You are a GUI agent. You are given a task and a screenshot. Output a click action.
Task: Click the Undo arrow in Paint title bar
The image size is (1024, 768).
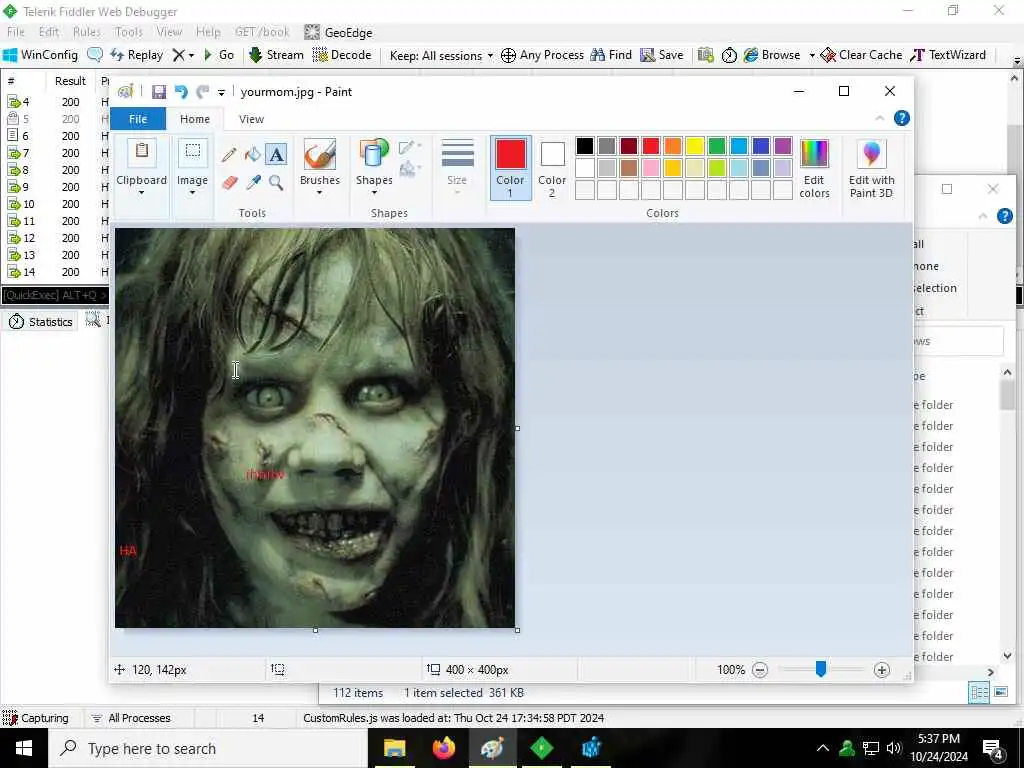pyautogui.click(x=181, y=92)
